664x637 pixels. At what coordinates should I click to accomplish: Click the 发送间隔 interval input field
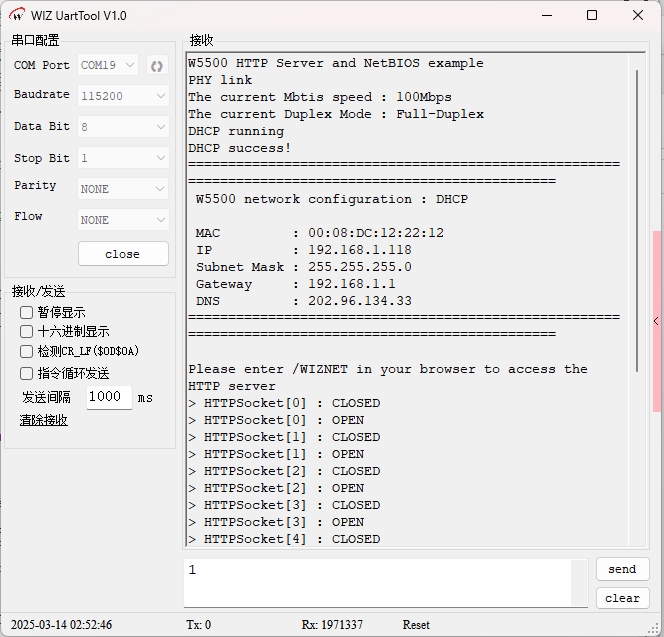coord(108,397)
